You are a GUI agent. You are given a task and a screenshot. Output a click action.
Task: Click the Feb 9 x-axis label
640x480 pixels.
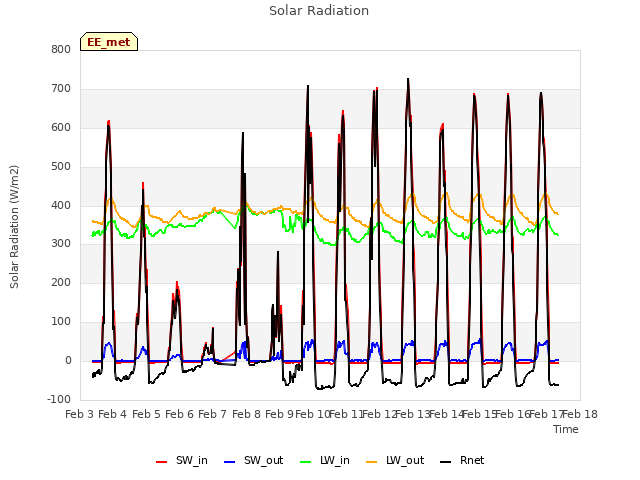[279, 414]
